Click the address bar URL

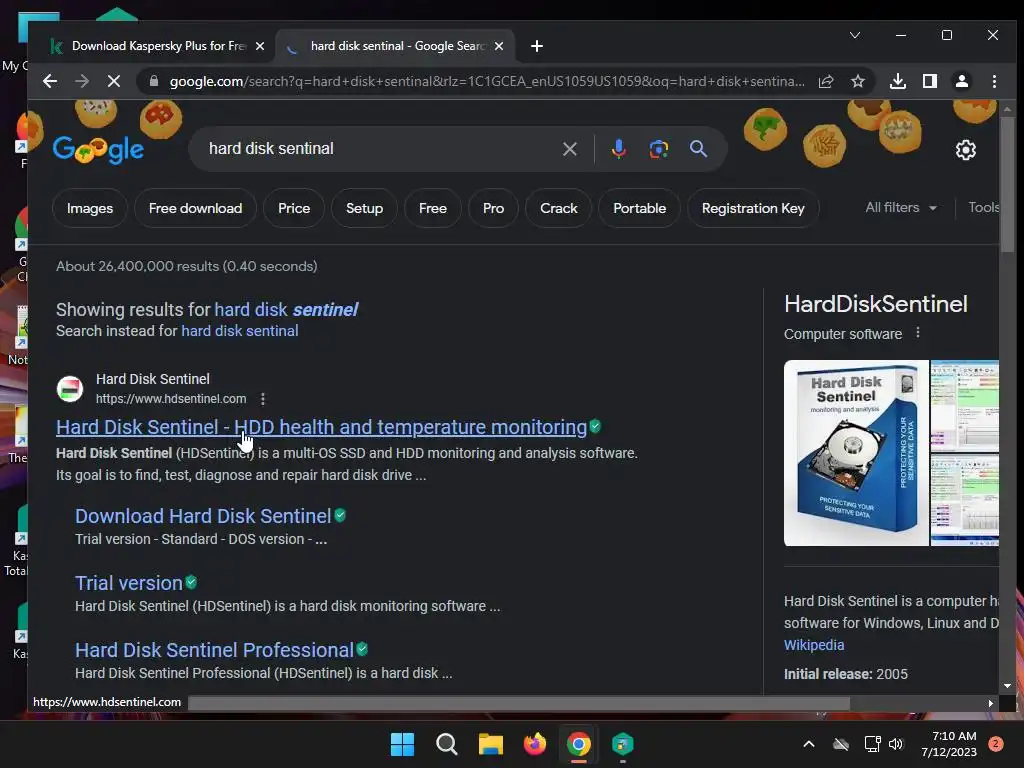point(487,81)
